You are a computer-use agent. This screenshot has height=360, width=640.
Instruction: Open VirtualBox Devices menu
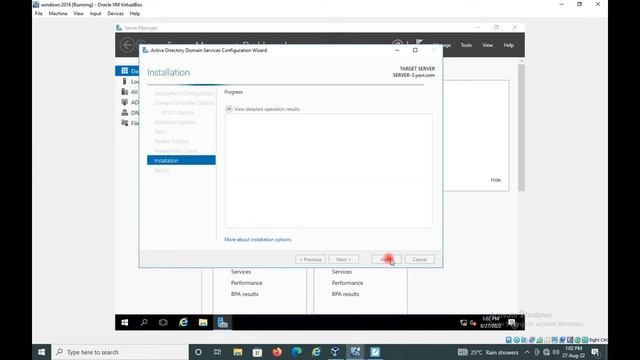pyautogui.click(x=116, y=13)
